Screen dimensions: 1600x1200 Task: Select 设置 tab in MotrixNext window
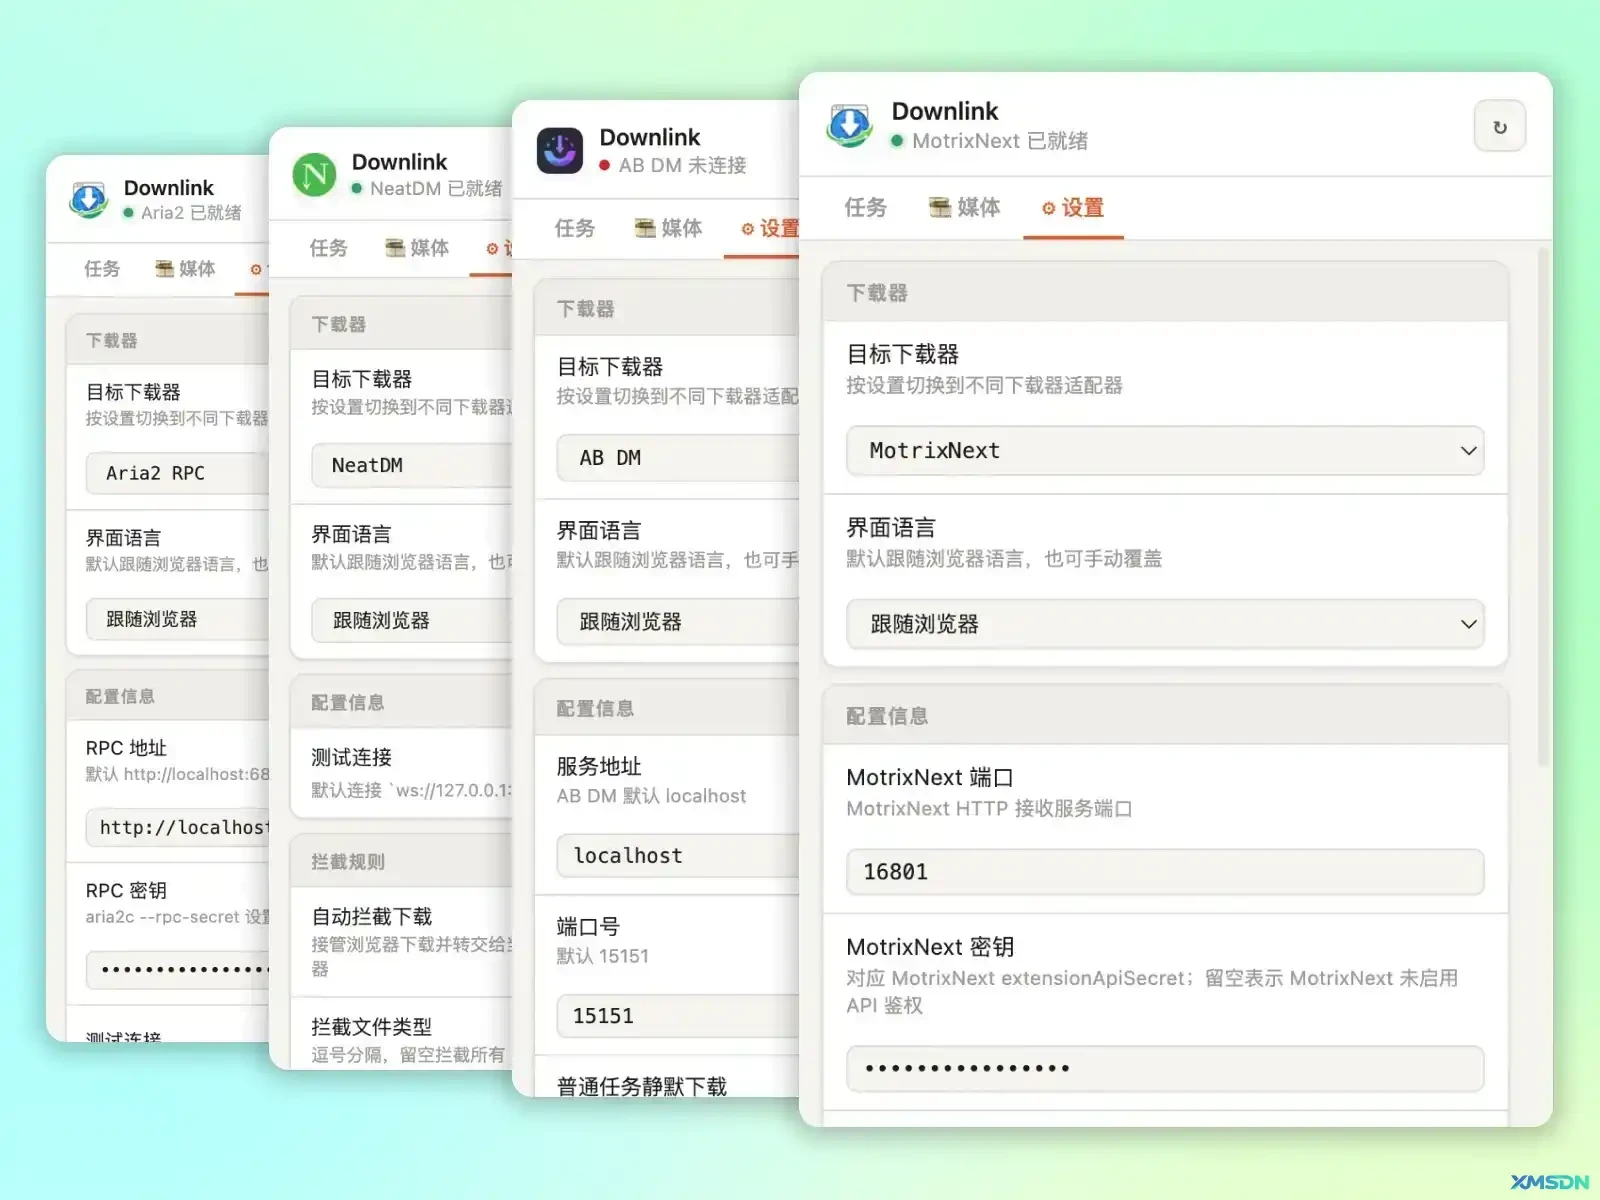1073,208
